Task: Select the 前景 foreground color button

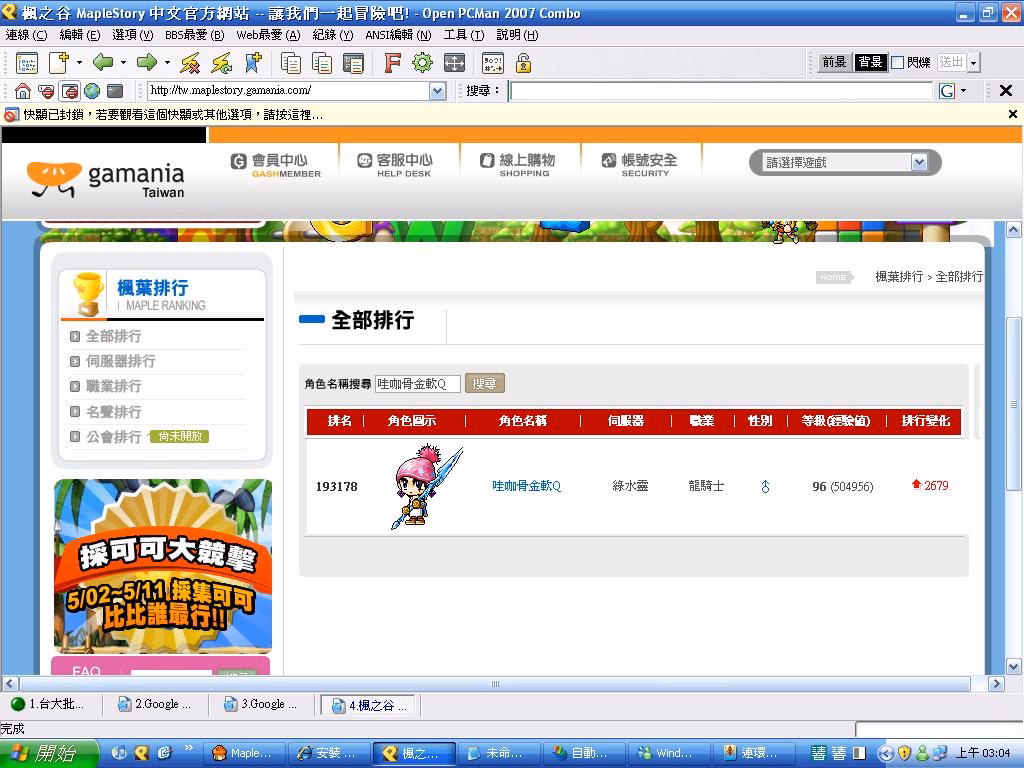Action: pos(834,62)
